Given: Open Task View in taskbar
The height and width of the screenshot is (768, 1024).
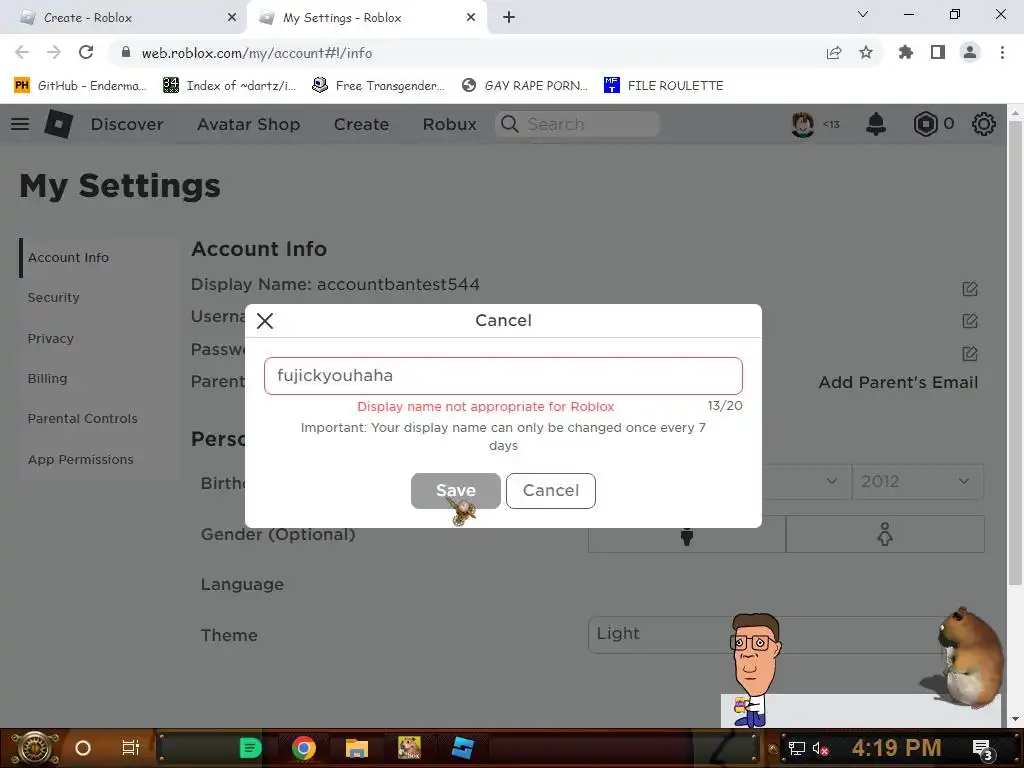Looking at the screenshot, I should pos(131,748).
